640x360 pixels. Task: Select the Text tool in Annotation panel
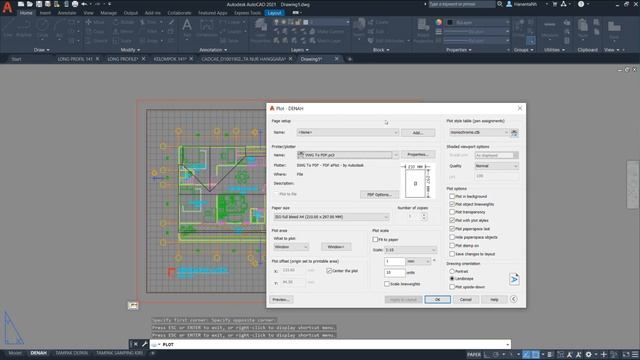click(187, 28)
